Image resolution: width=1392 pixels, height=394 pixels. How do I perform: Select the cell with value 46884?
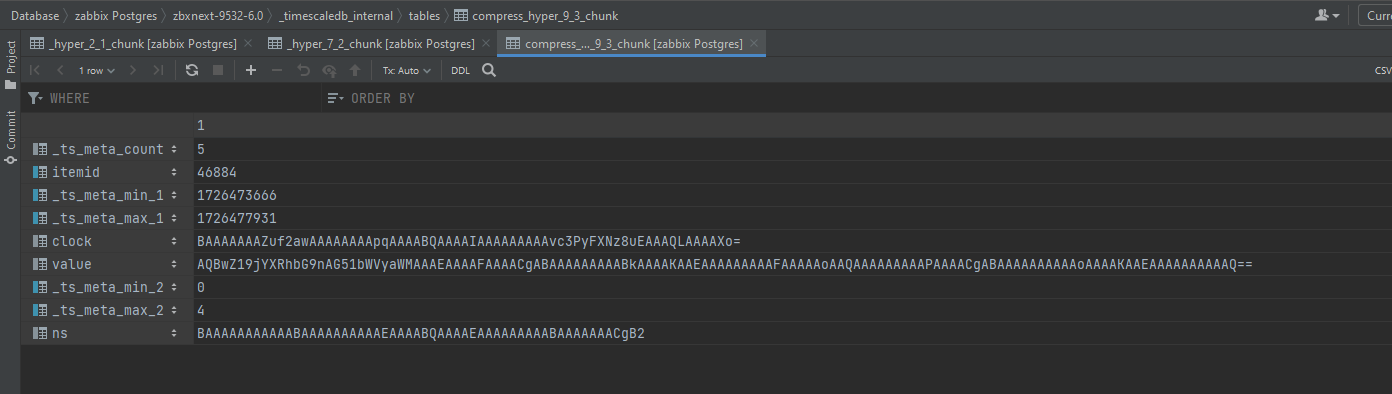[x=793, y=172]
